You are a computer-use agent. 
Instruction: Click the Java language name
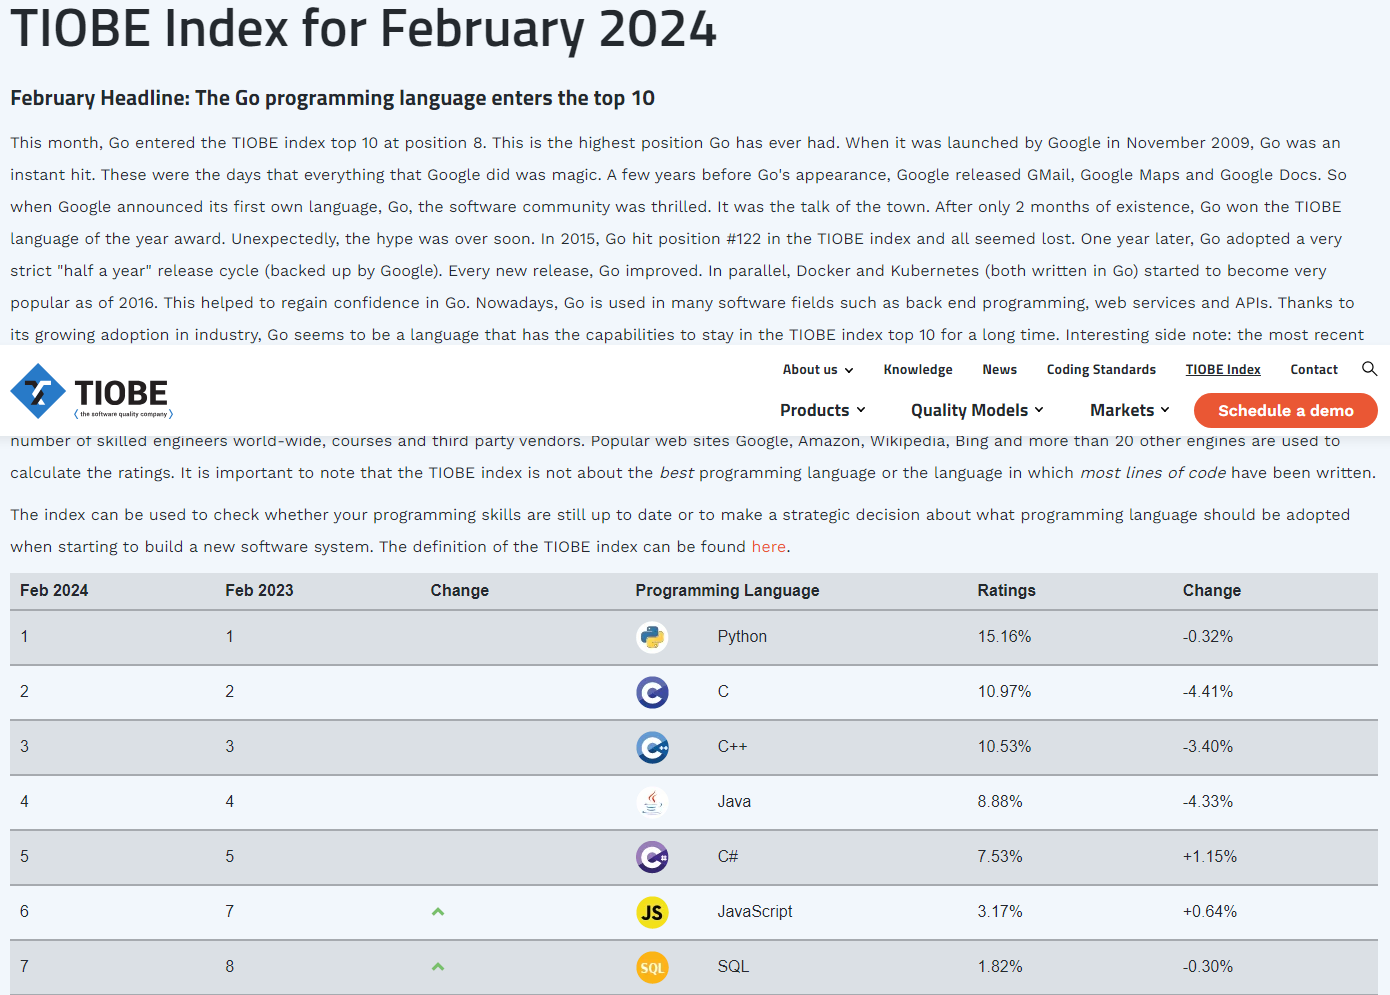(x=734, y=802)
